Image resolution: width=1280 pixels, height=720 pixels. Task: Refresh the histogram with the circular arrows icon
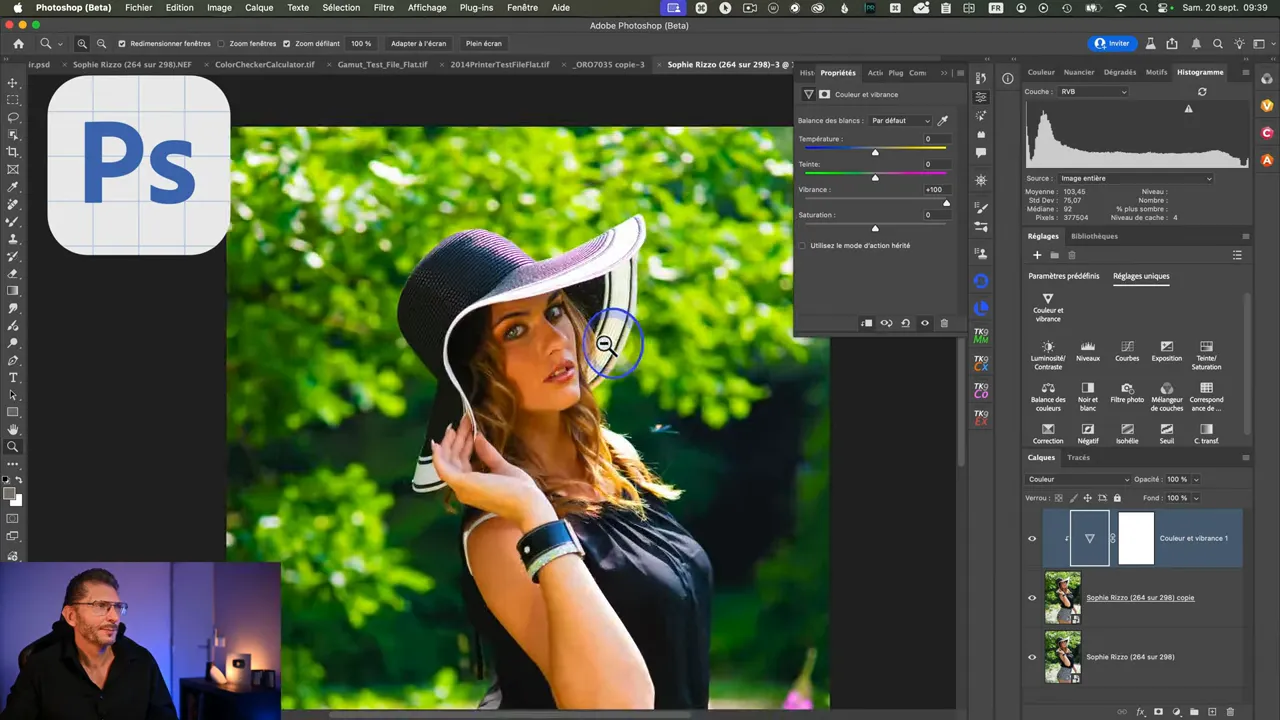tap(1202, 92)
